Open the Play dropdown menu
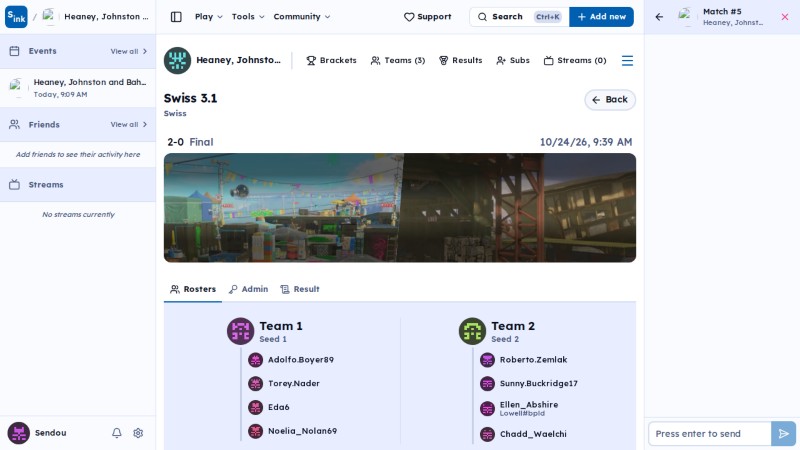 tap(209, 17)
